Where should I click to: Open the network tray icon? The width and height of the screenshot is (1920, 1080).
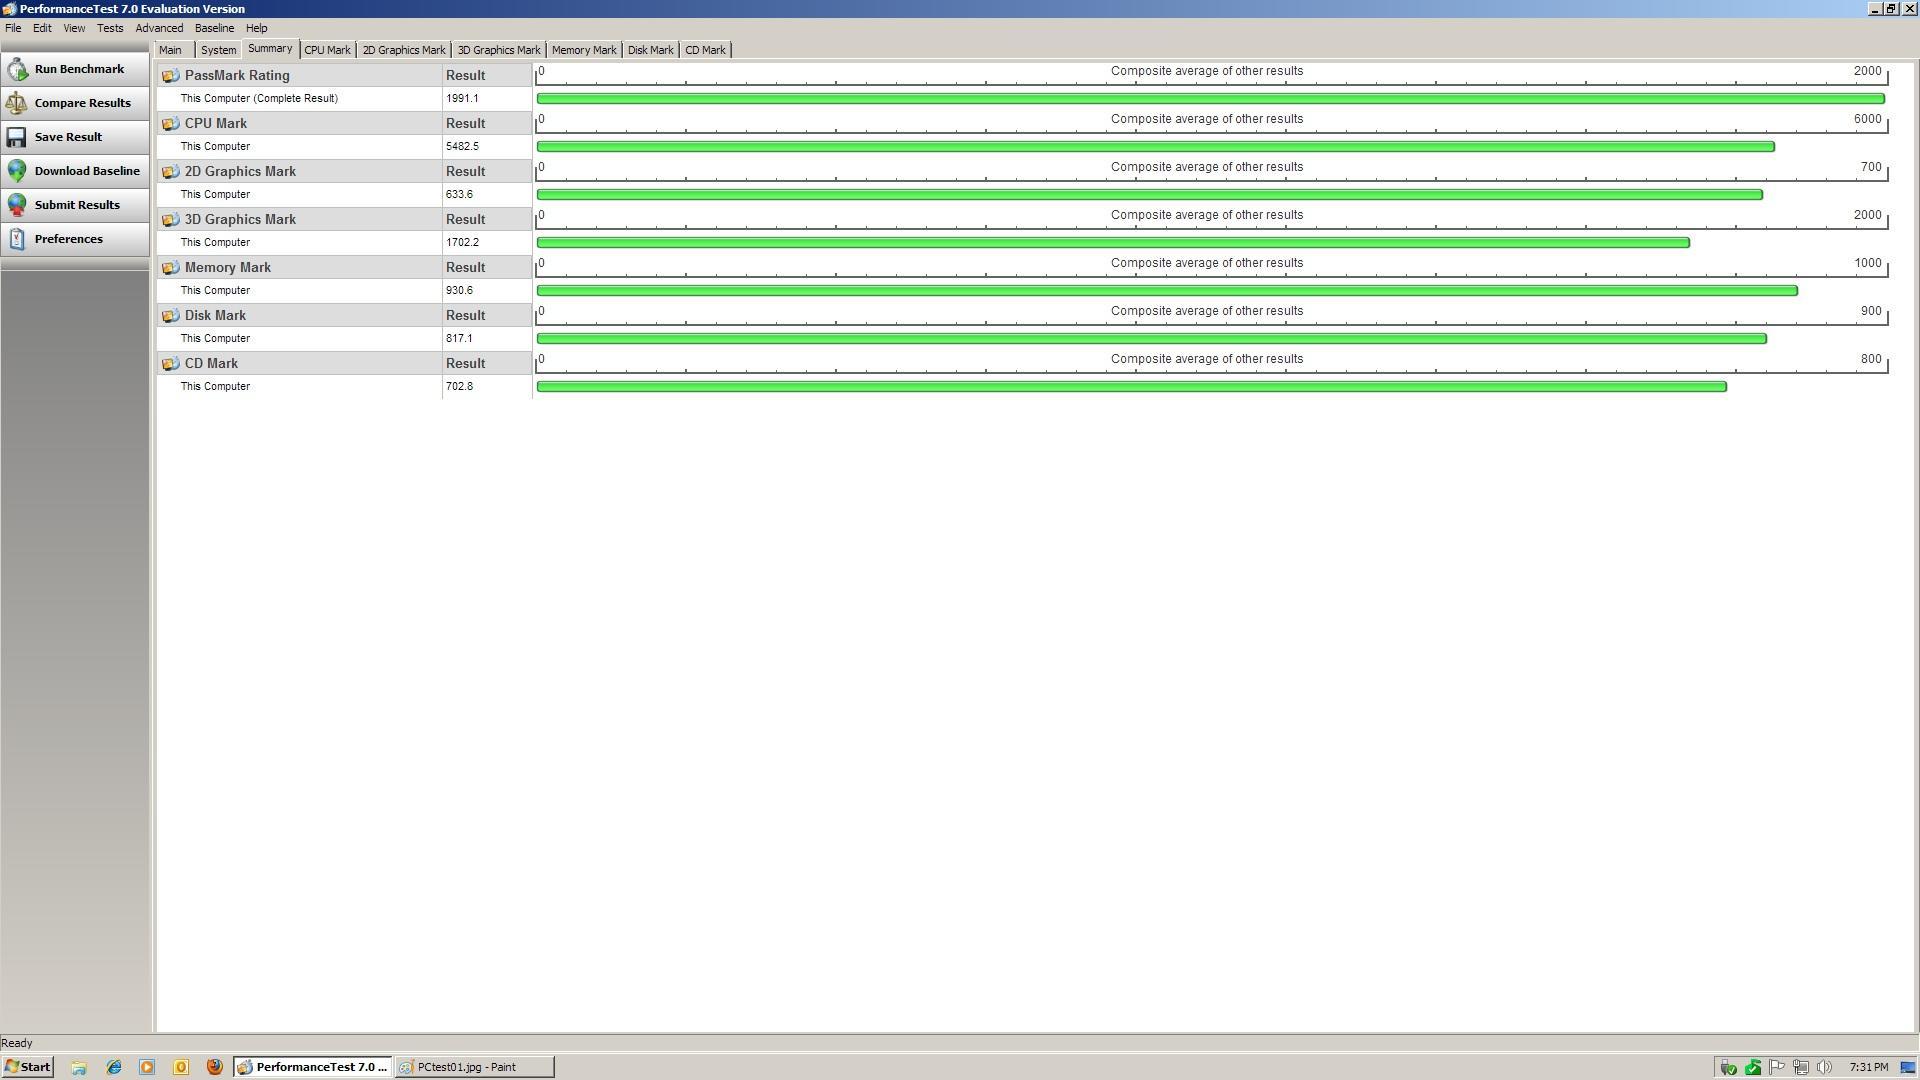click(1801, 1068)
